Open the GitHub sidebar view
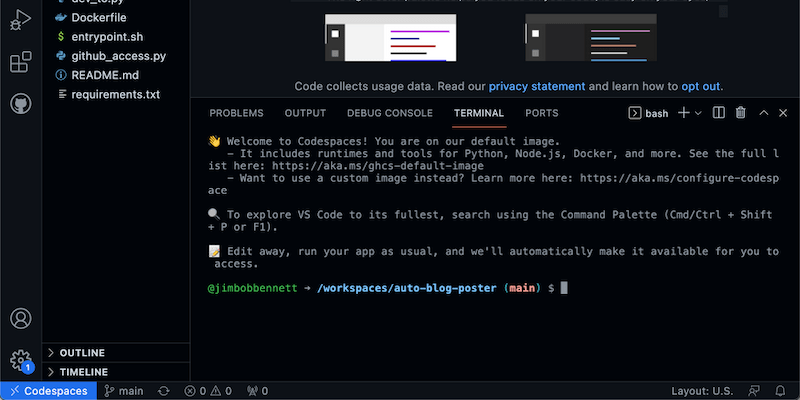Screen dimensions: 800x400 (20, 104)
